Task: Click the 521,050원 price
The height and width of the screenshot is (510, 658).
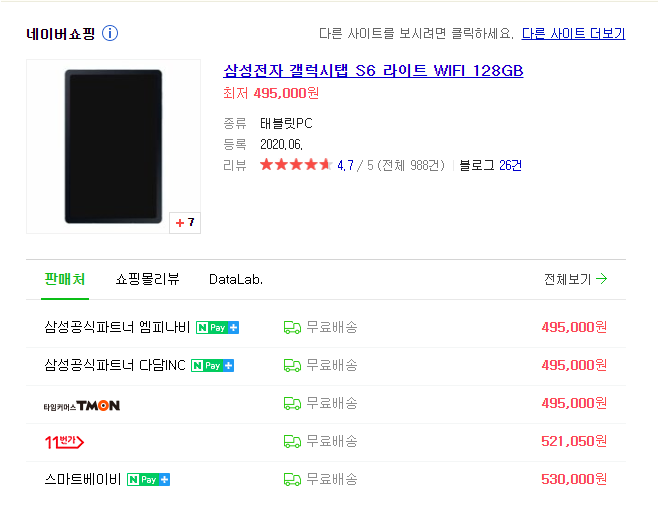Action: pos(574,441)
